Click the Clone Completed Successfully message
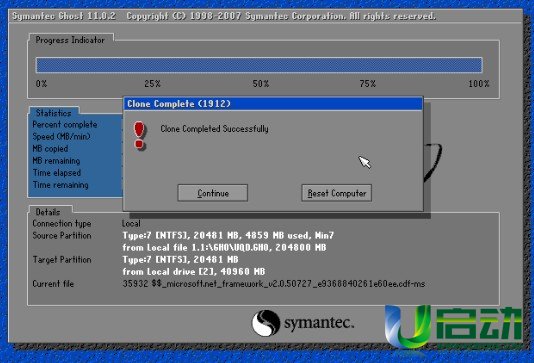Screen dimensions: 534x363 (214, 129)
